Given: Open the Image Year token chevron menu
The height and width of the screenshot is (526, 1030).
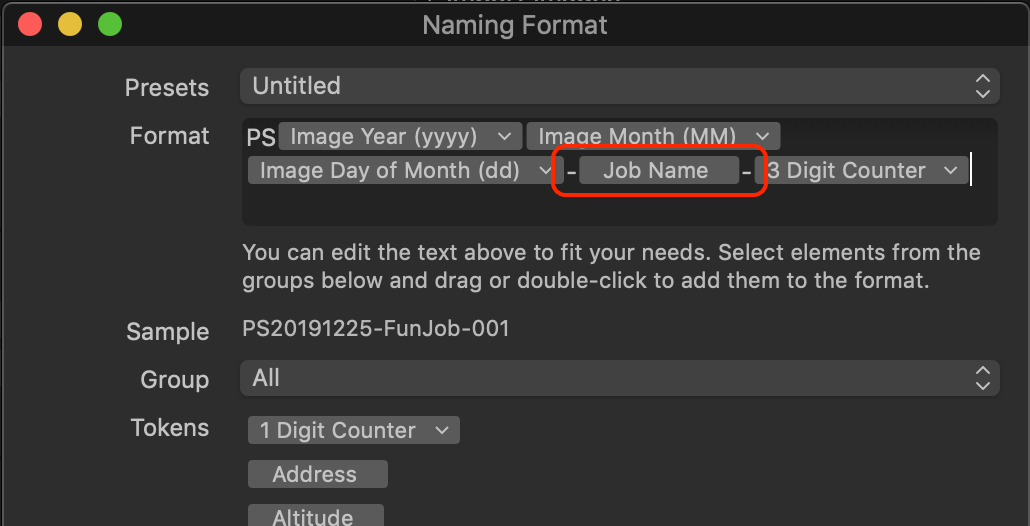Looking at the screenshot, I should click(504, 137).
